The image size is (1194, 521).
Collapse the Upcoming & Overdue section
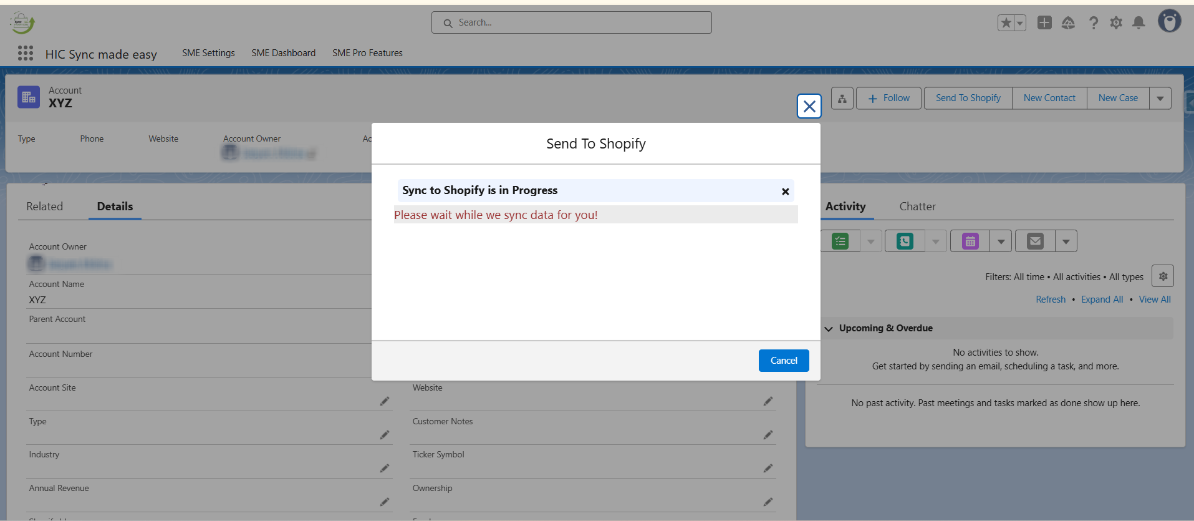829,328
